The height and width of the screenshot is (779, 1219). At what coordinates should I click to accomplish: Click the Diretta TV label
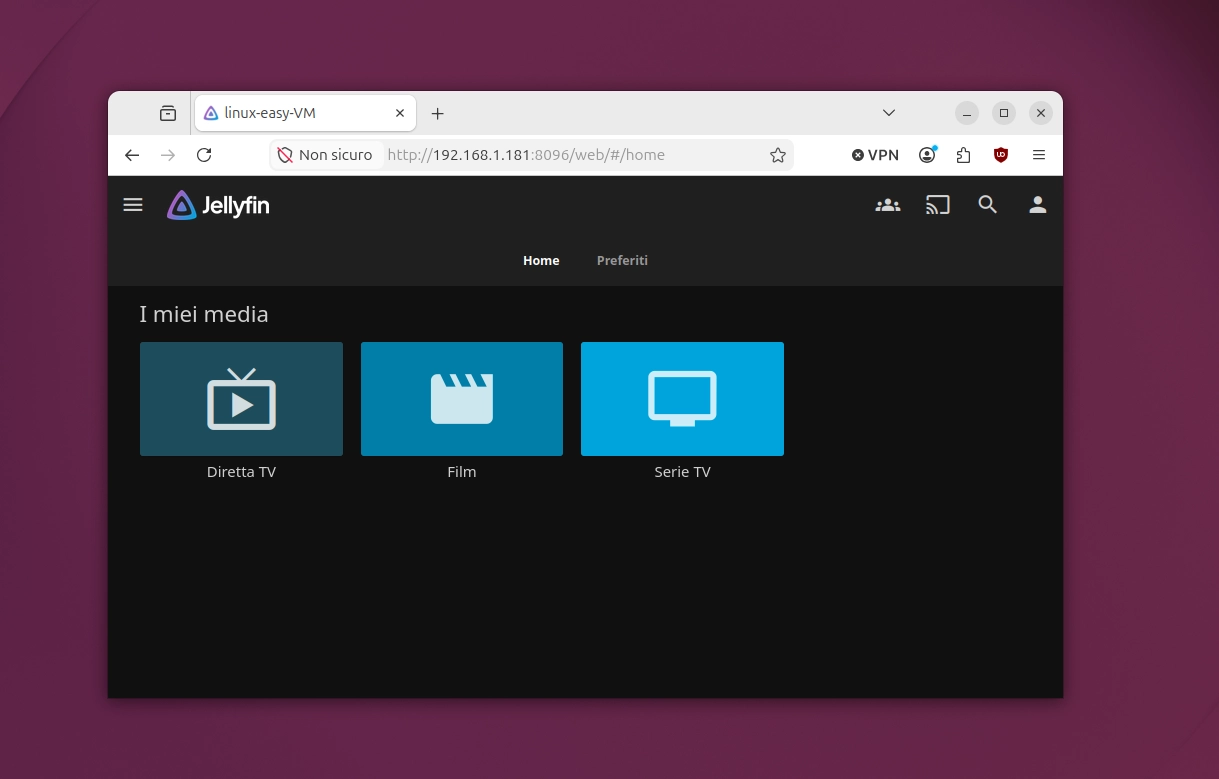[x=241, y=472]
